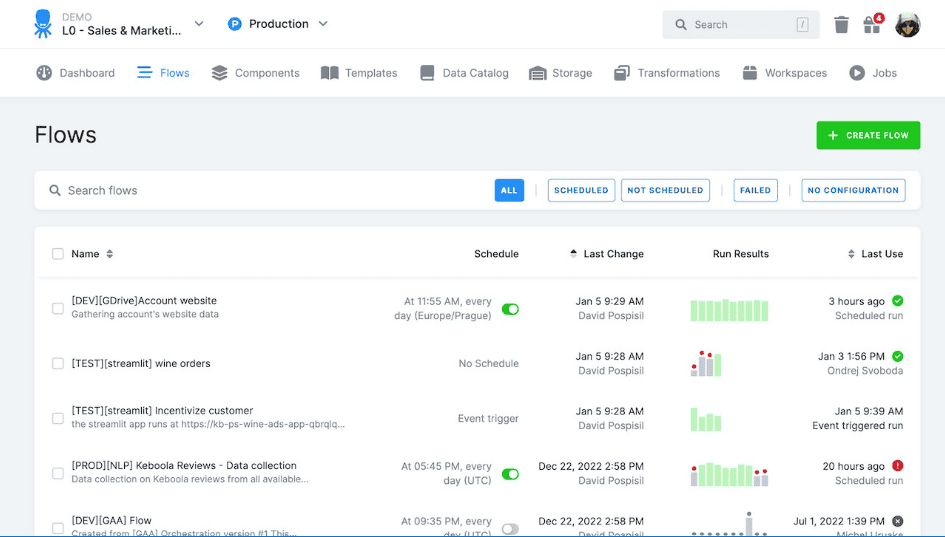Open the [TEST][streamlit] wine orders flow
Image resolution: width=945 pixels, height=537 pixels.
pyautogui.click(x=141, y=363)
